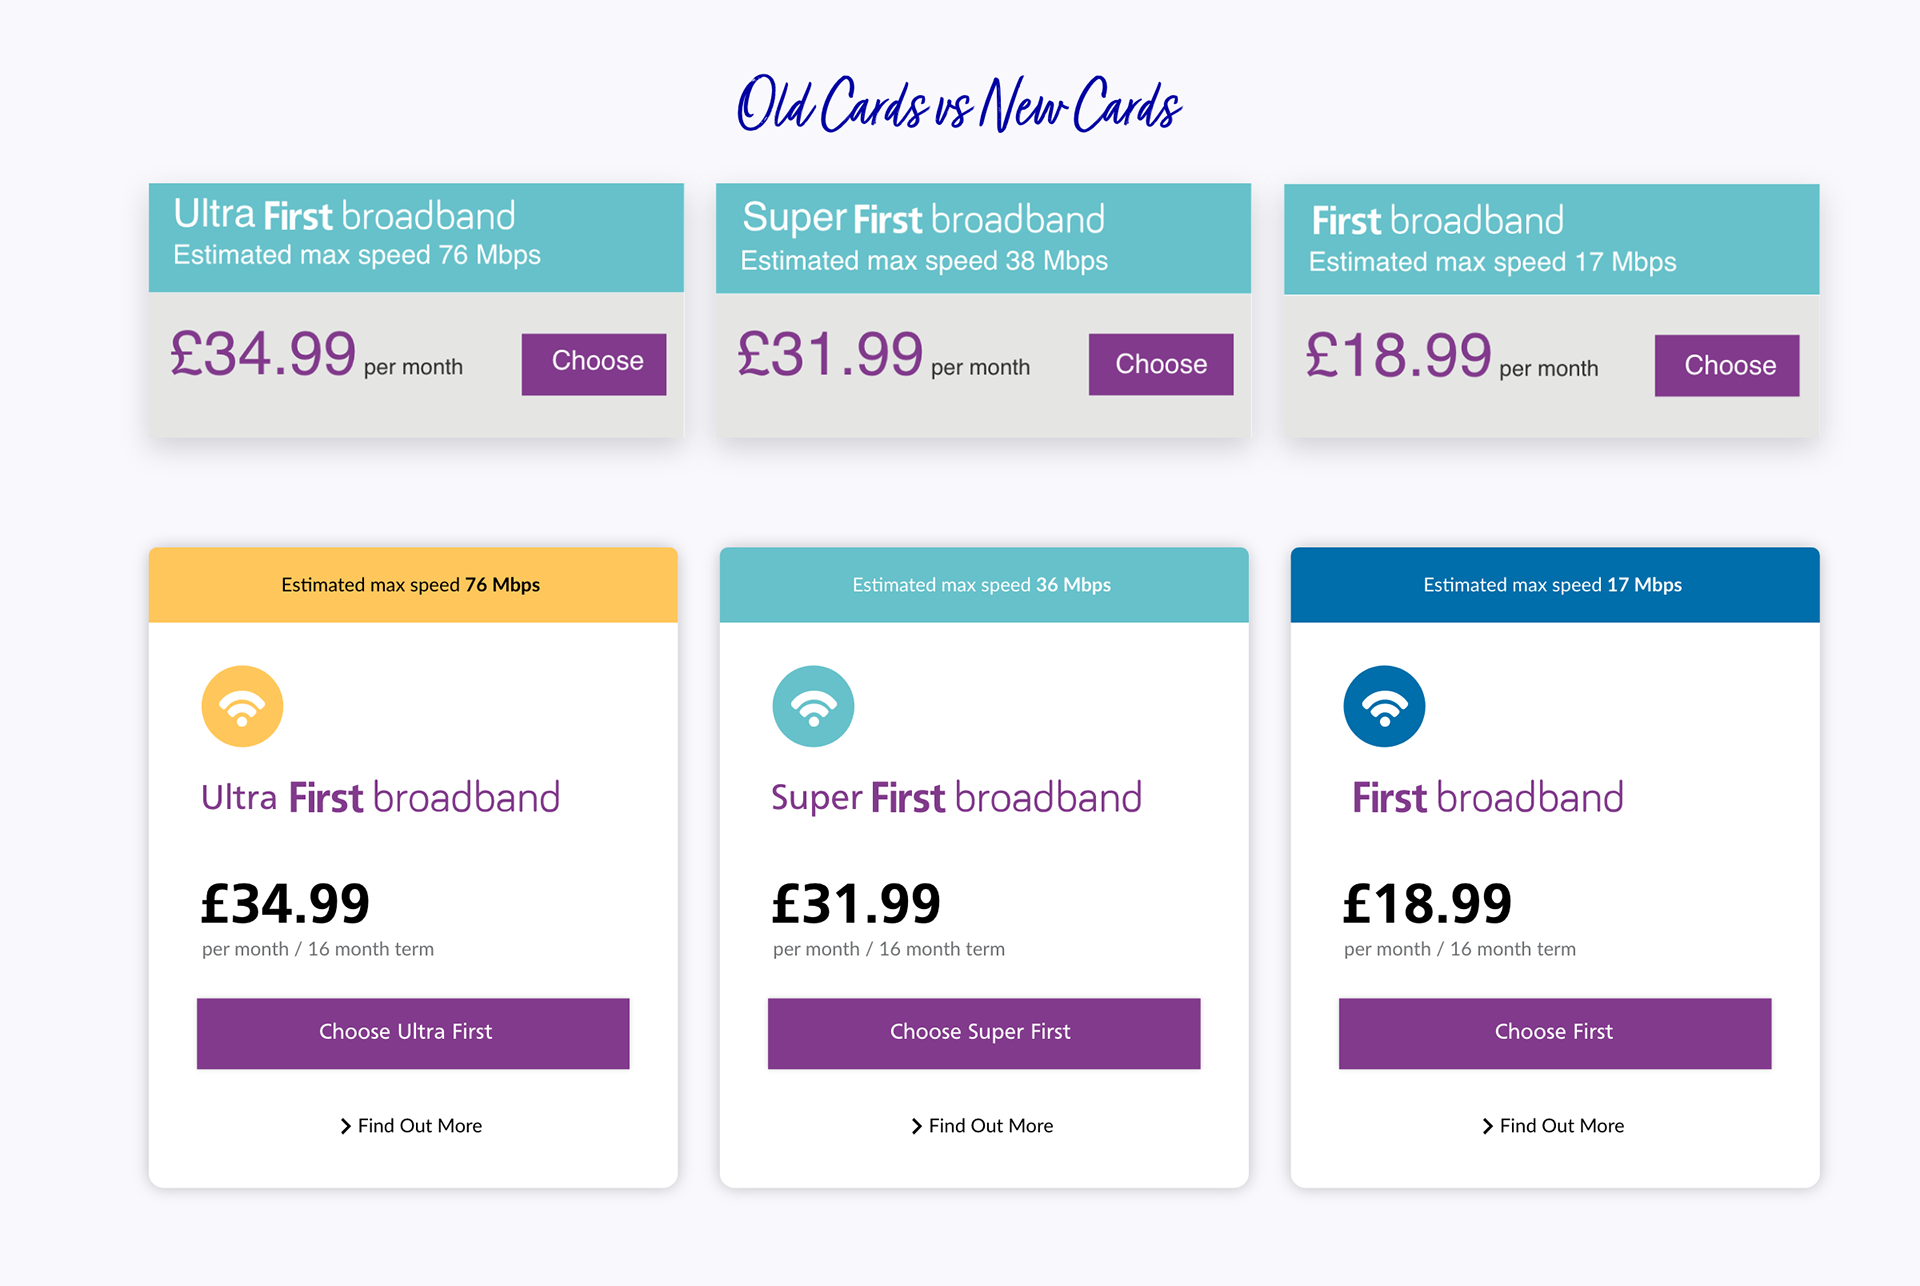Open Find Out More under Ultra First

[x=420, y=1126]
